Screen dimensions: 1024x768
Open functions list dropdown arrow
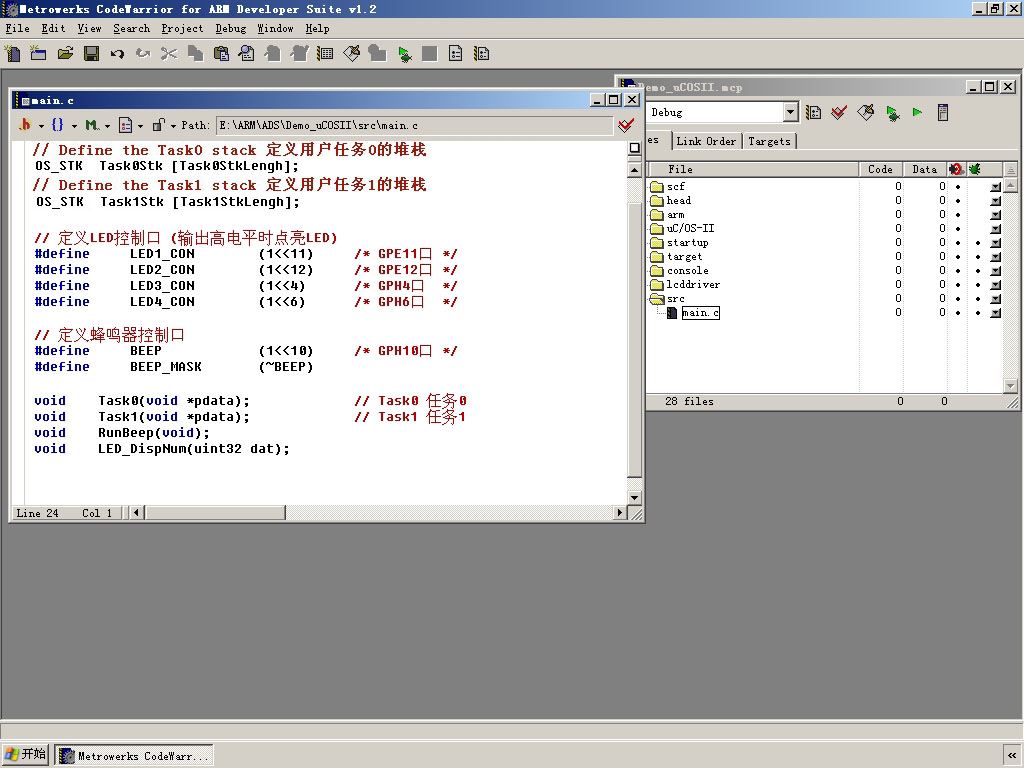[x=74, y=125]
